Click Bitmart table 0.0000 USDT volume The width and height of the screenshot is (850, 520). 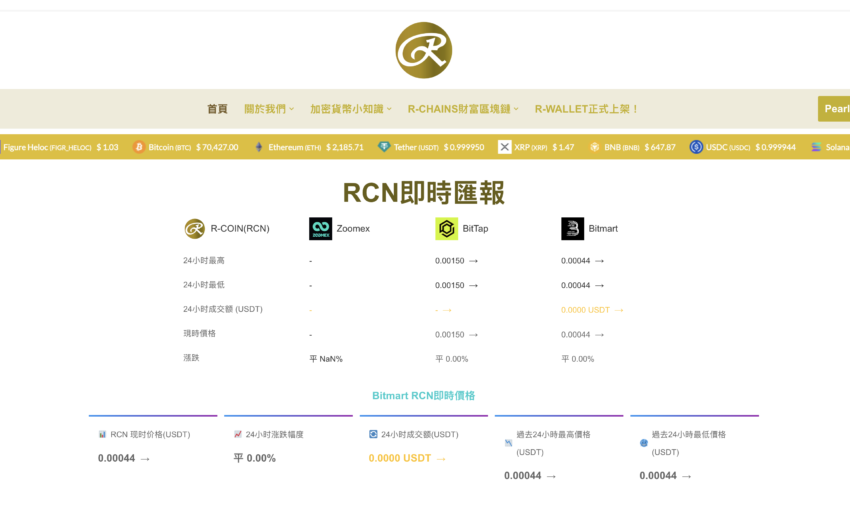coord(585,310)
